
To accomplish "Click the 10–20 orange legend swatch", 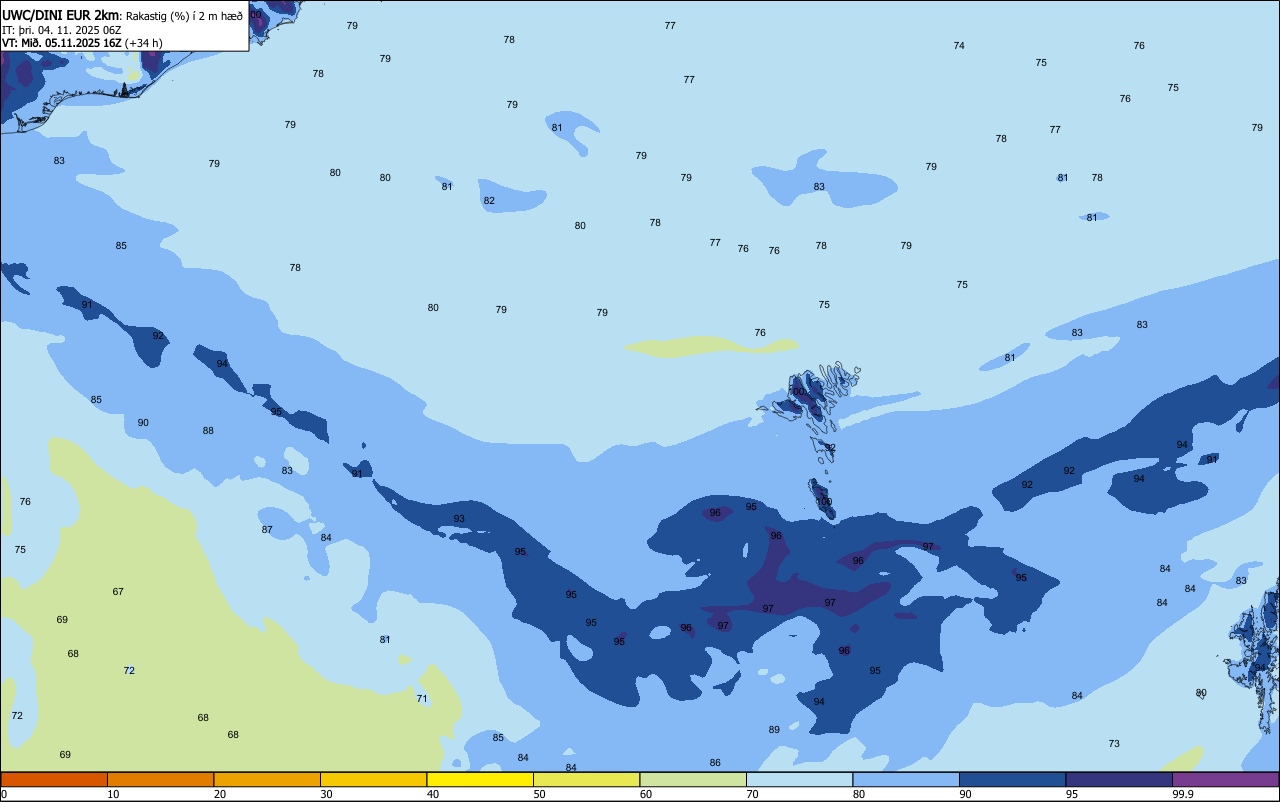I will [160, 779].
